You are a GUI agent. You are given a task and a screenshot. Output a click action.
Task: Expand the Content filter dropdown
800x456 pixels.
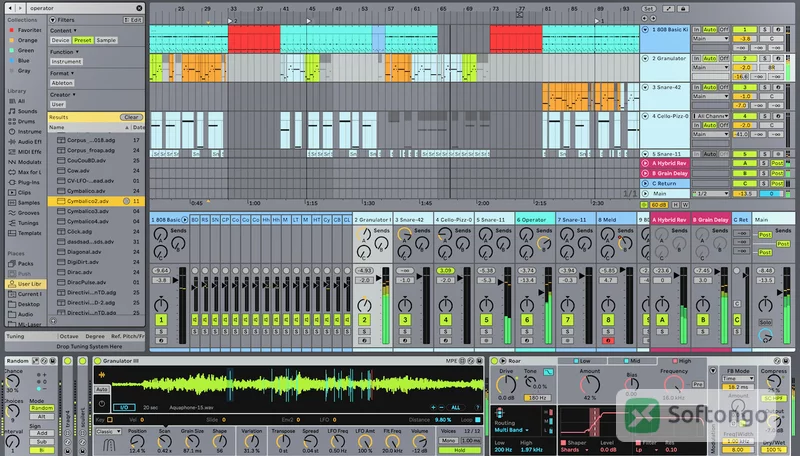pyautogui.click(x=64, y=31)
